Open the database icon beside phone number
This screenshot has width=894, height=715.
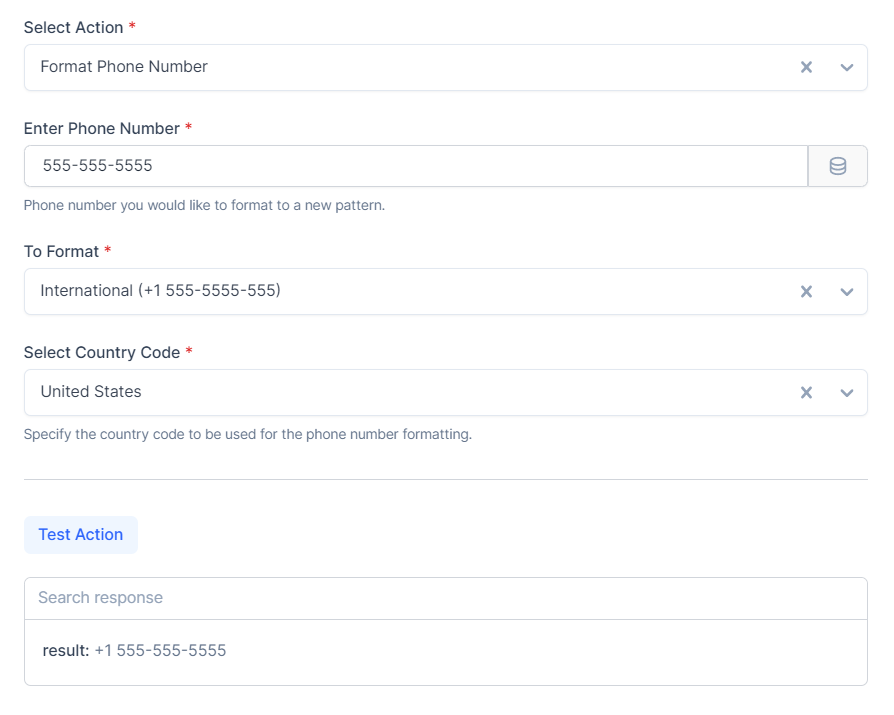tap(838, 166)
